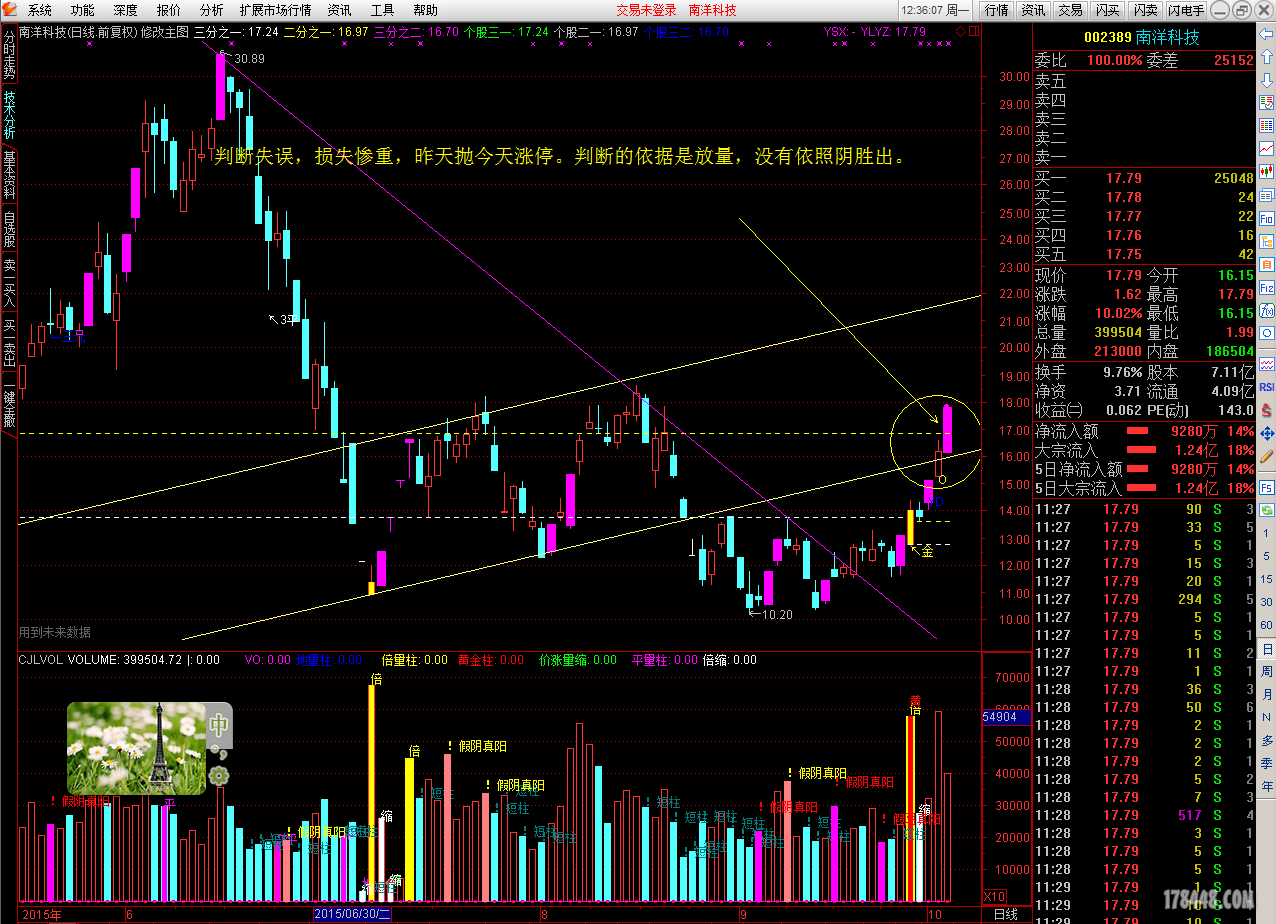Select the N custom period button
The height and width of the screenshot is (924, 1276).
pyautogui.click(x=1266, y=718)
